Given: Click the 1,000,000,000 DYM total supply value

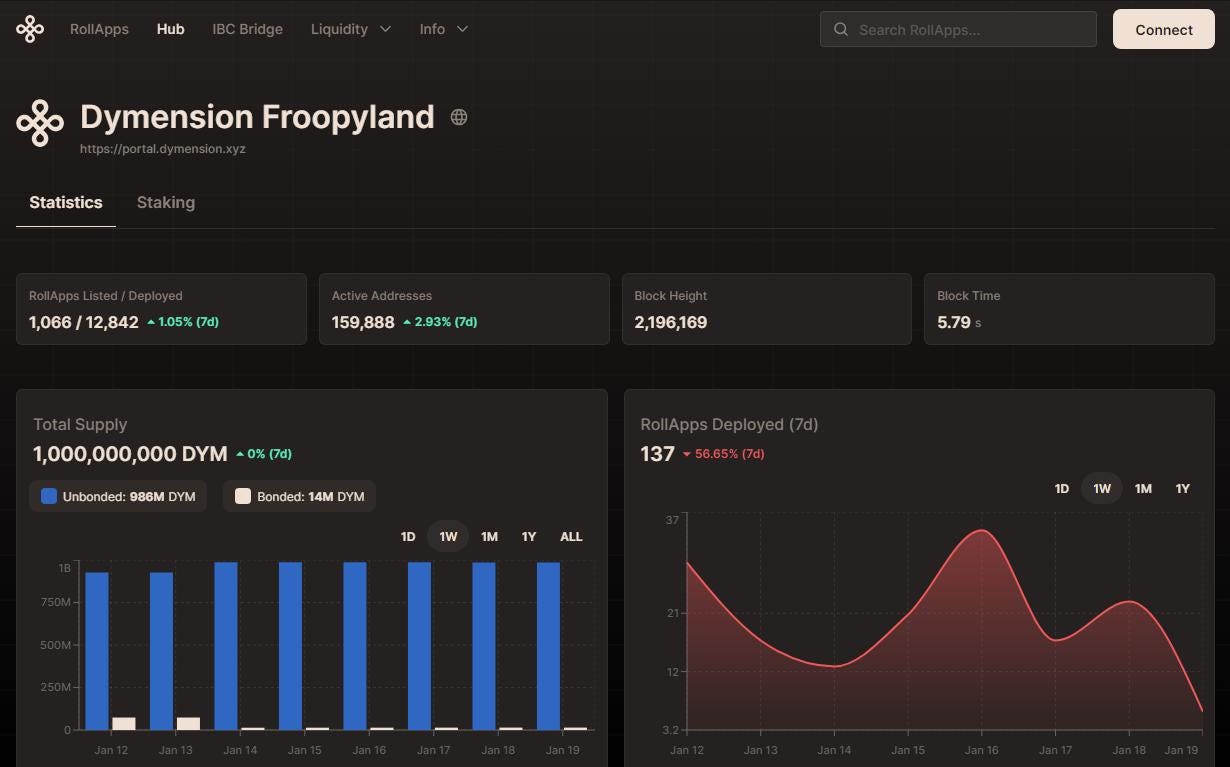Looking at the screenshot, I should tap(130, 454).
